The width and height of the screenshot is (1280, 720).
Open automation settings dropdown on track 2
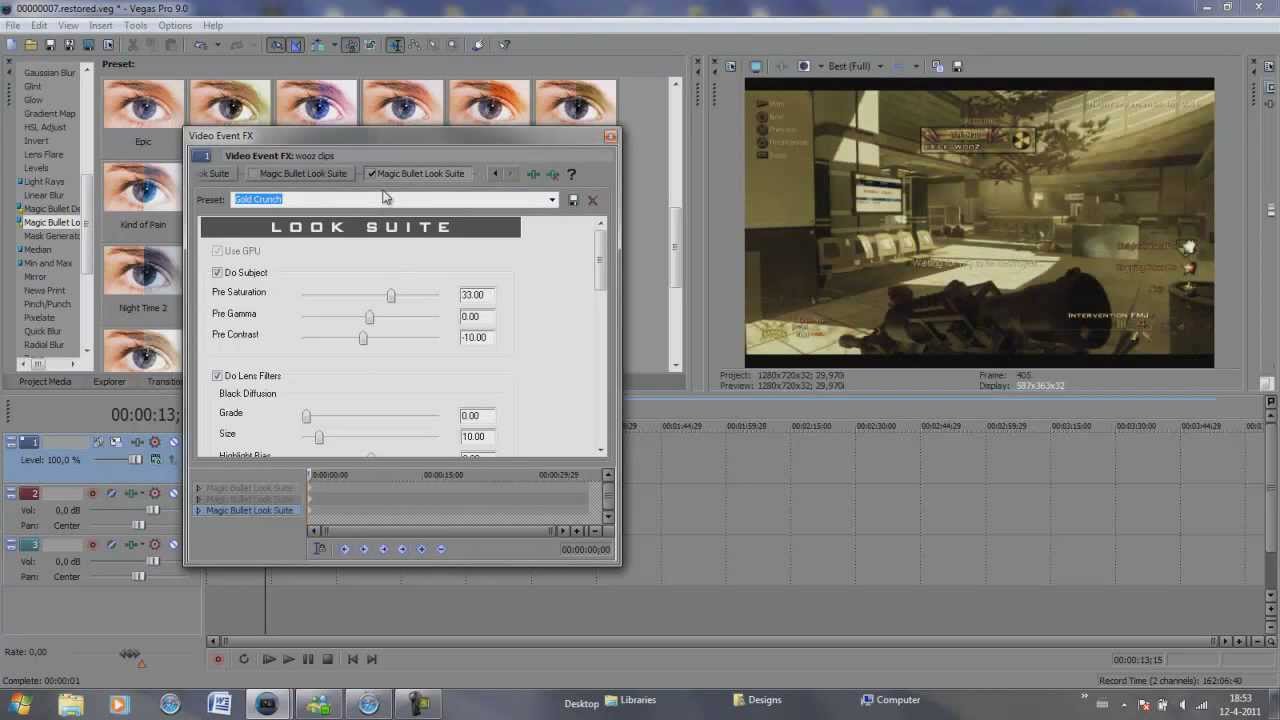pos(154,493)
